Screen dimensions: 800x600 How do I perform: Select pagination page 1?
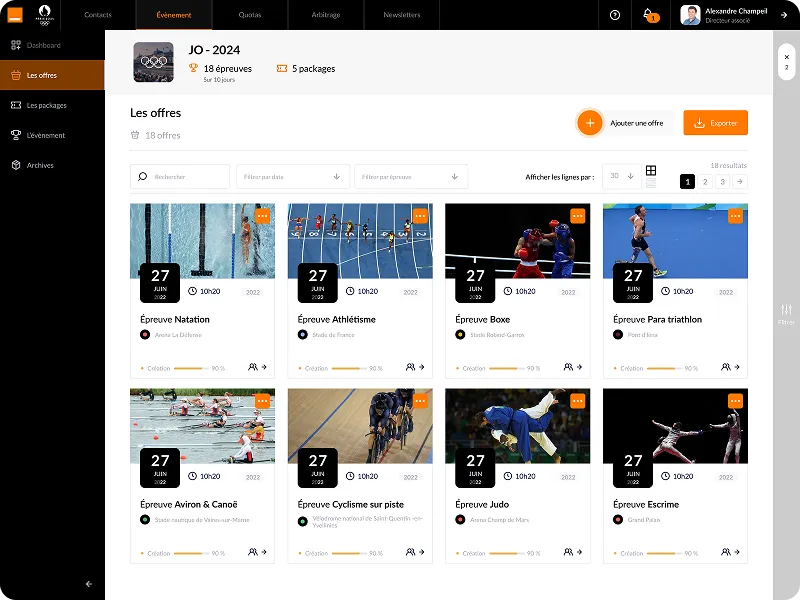click(x=687, y=182)
